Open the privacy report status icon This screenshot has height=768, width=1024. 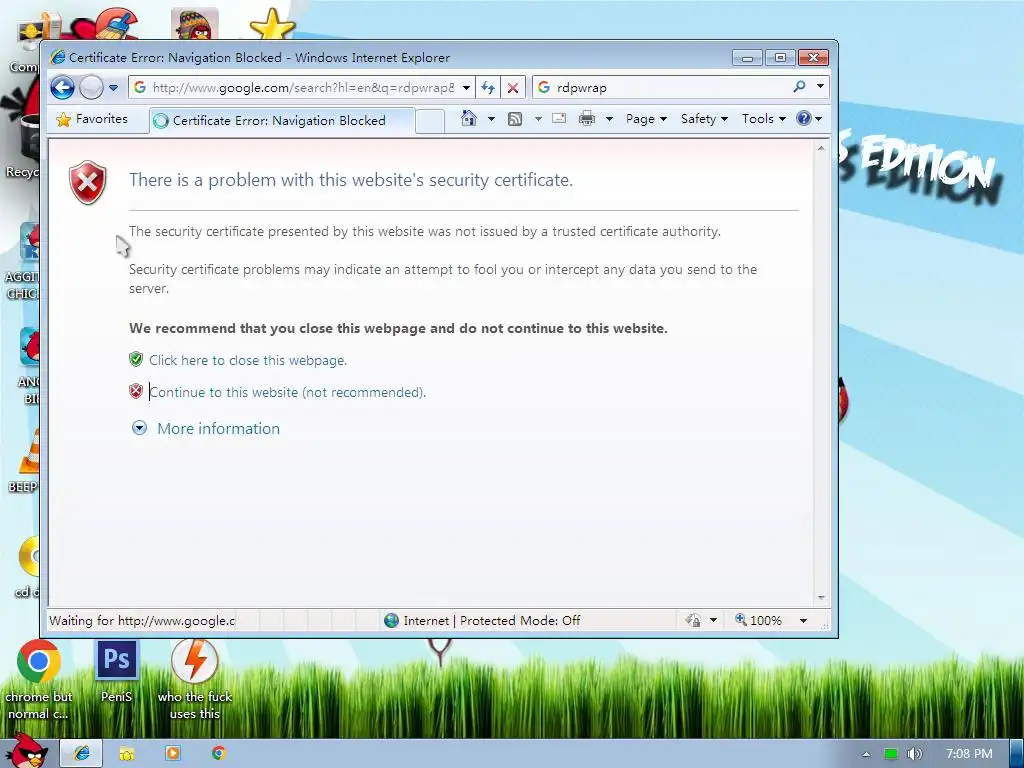coord(693,620)
